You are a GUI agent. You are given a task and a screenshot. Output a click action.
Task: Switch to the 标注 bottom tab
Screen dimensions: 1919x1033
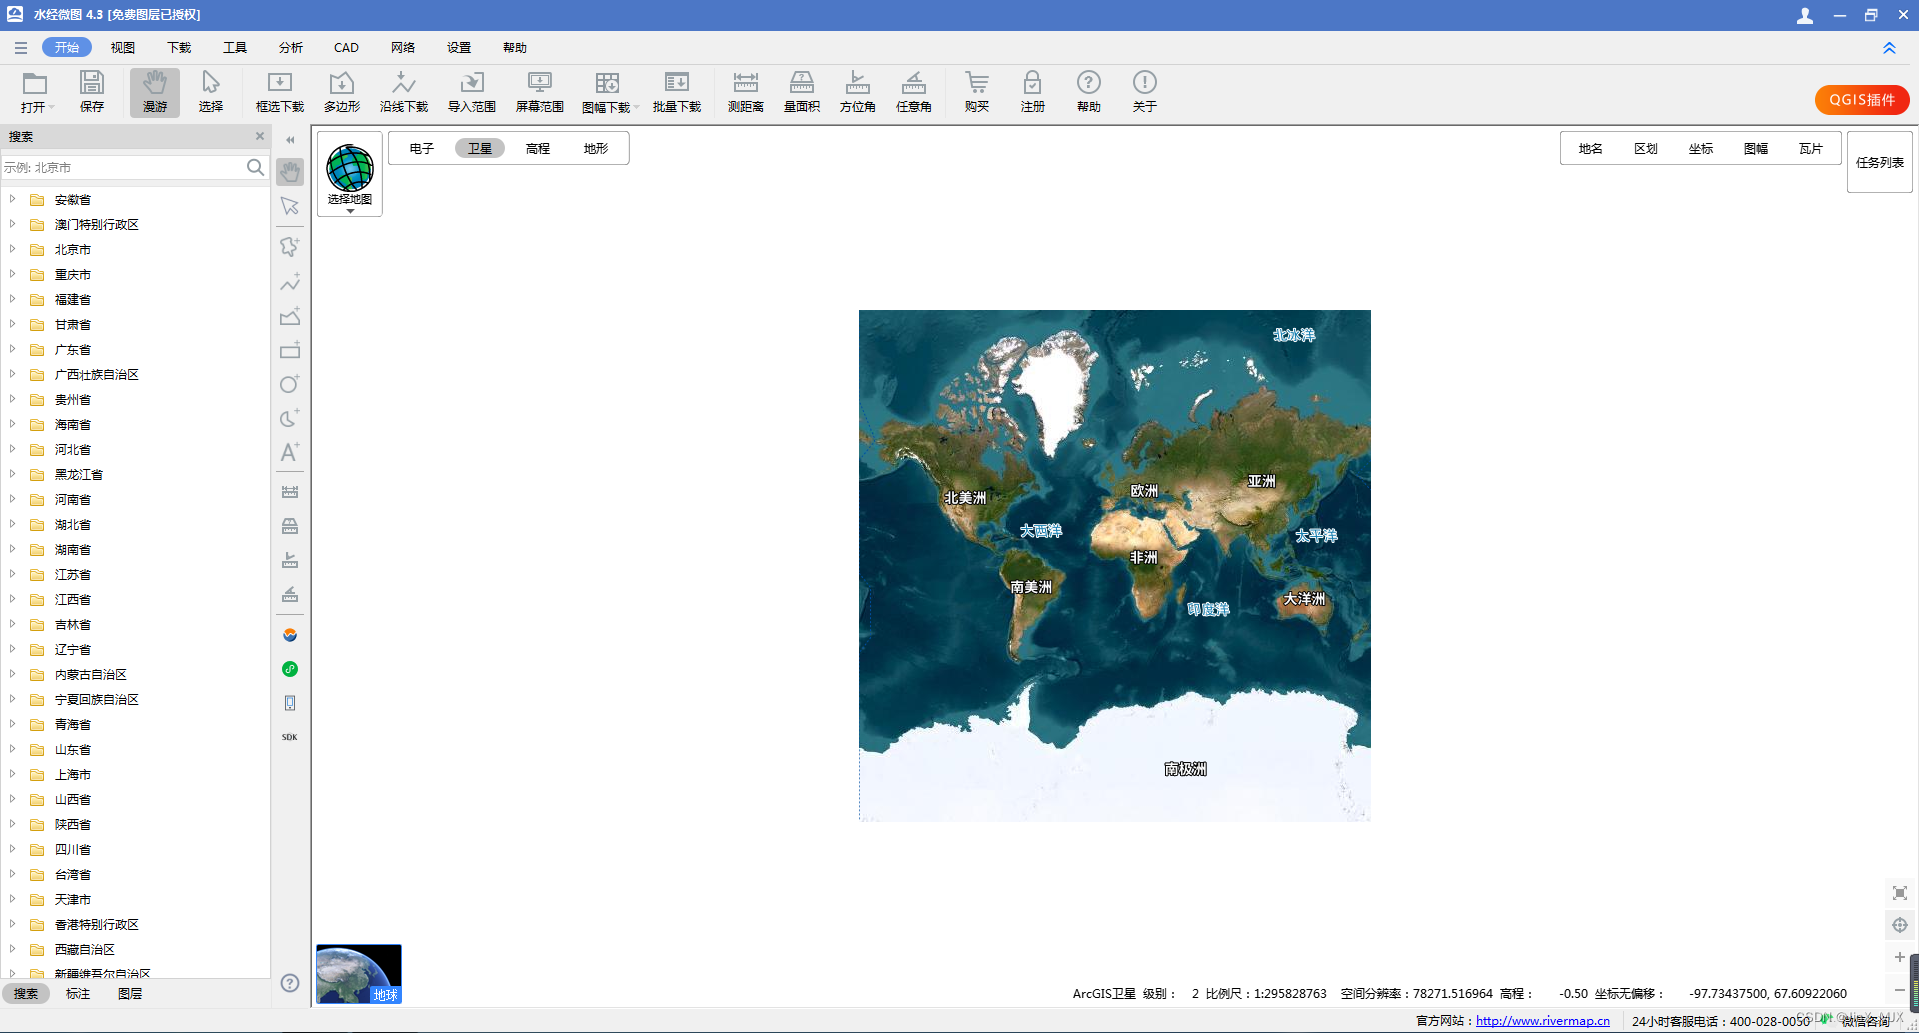78,993
